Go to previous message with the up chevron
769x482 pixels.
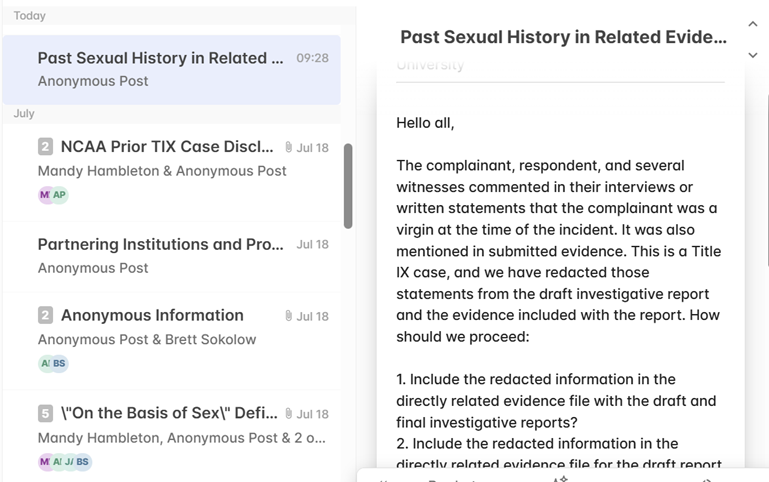tap(753, 24)
